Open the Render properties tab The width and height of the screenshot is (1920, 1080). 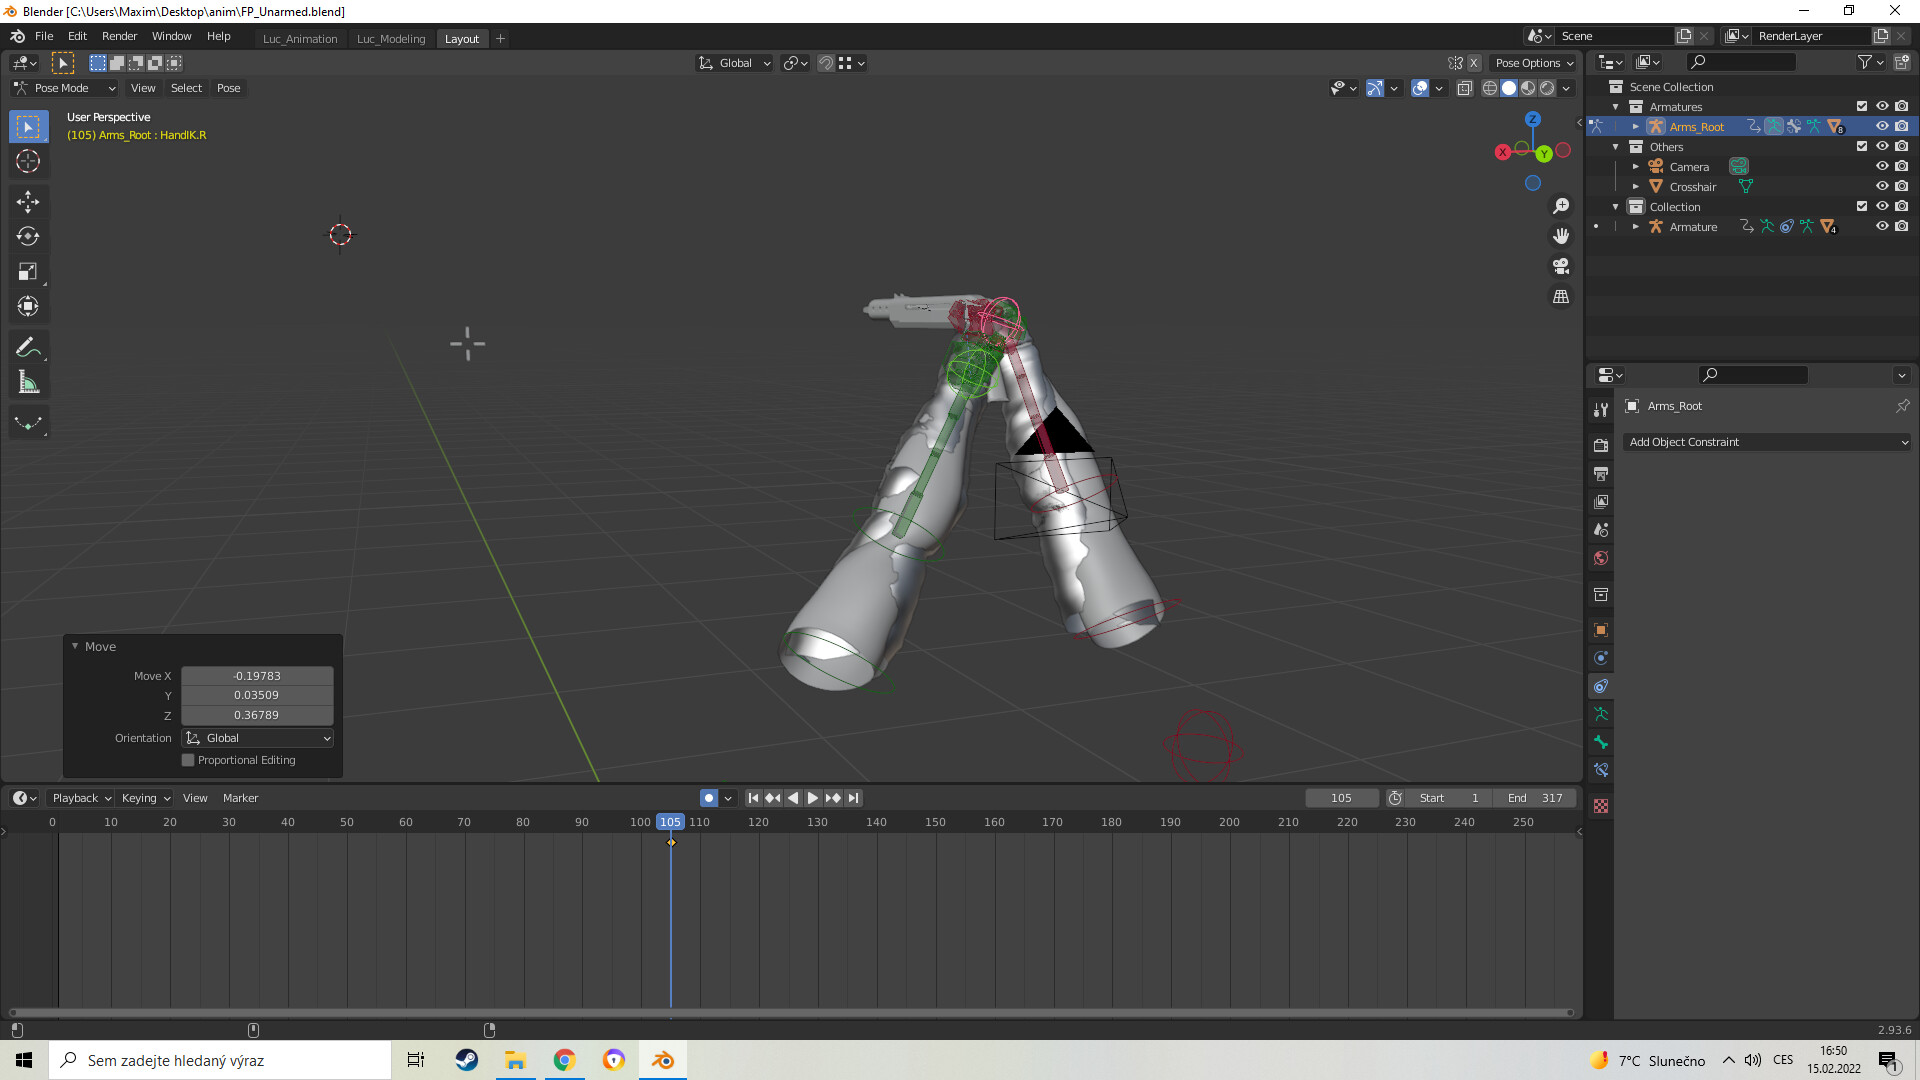(1601, 445)
